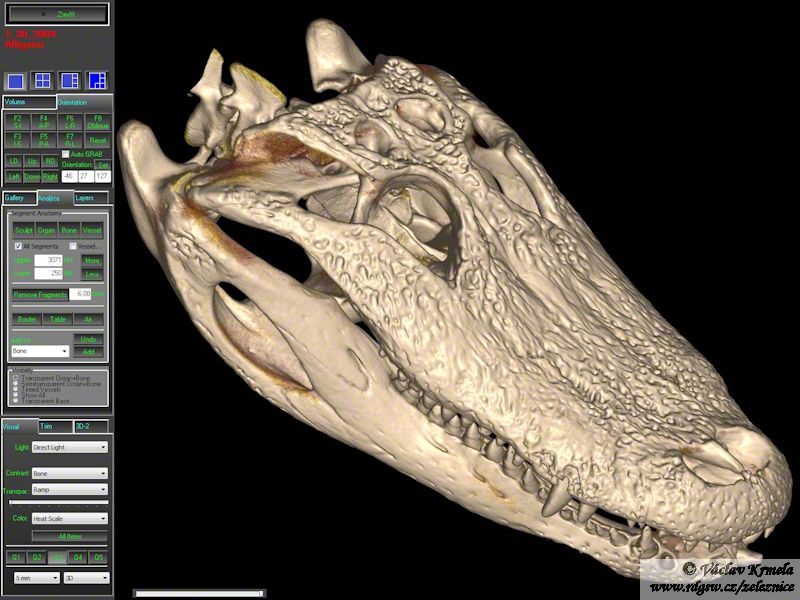
Task: Click the fragment size field 6.00
Action: tap(80, 294)
